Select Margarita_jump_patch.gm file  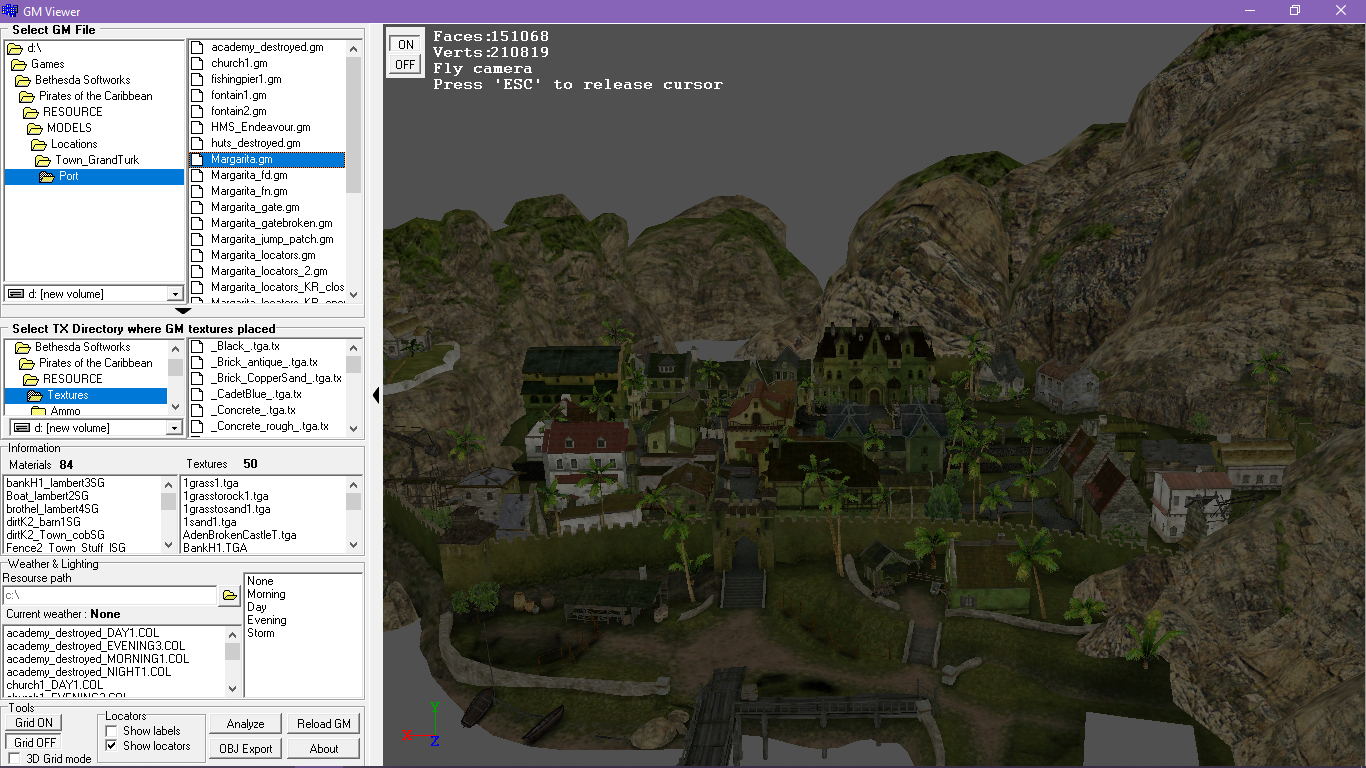tap(272, 239)
